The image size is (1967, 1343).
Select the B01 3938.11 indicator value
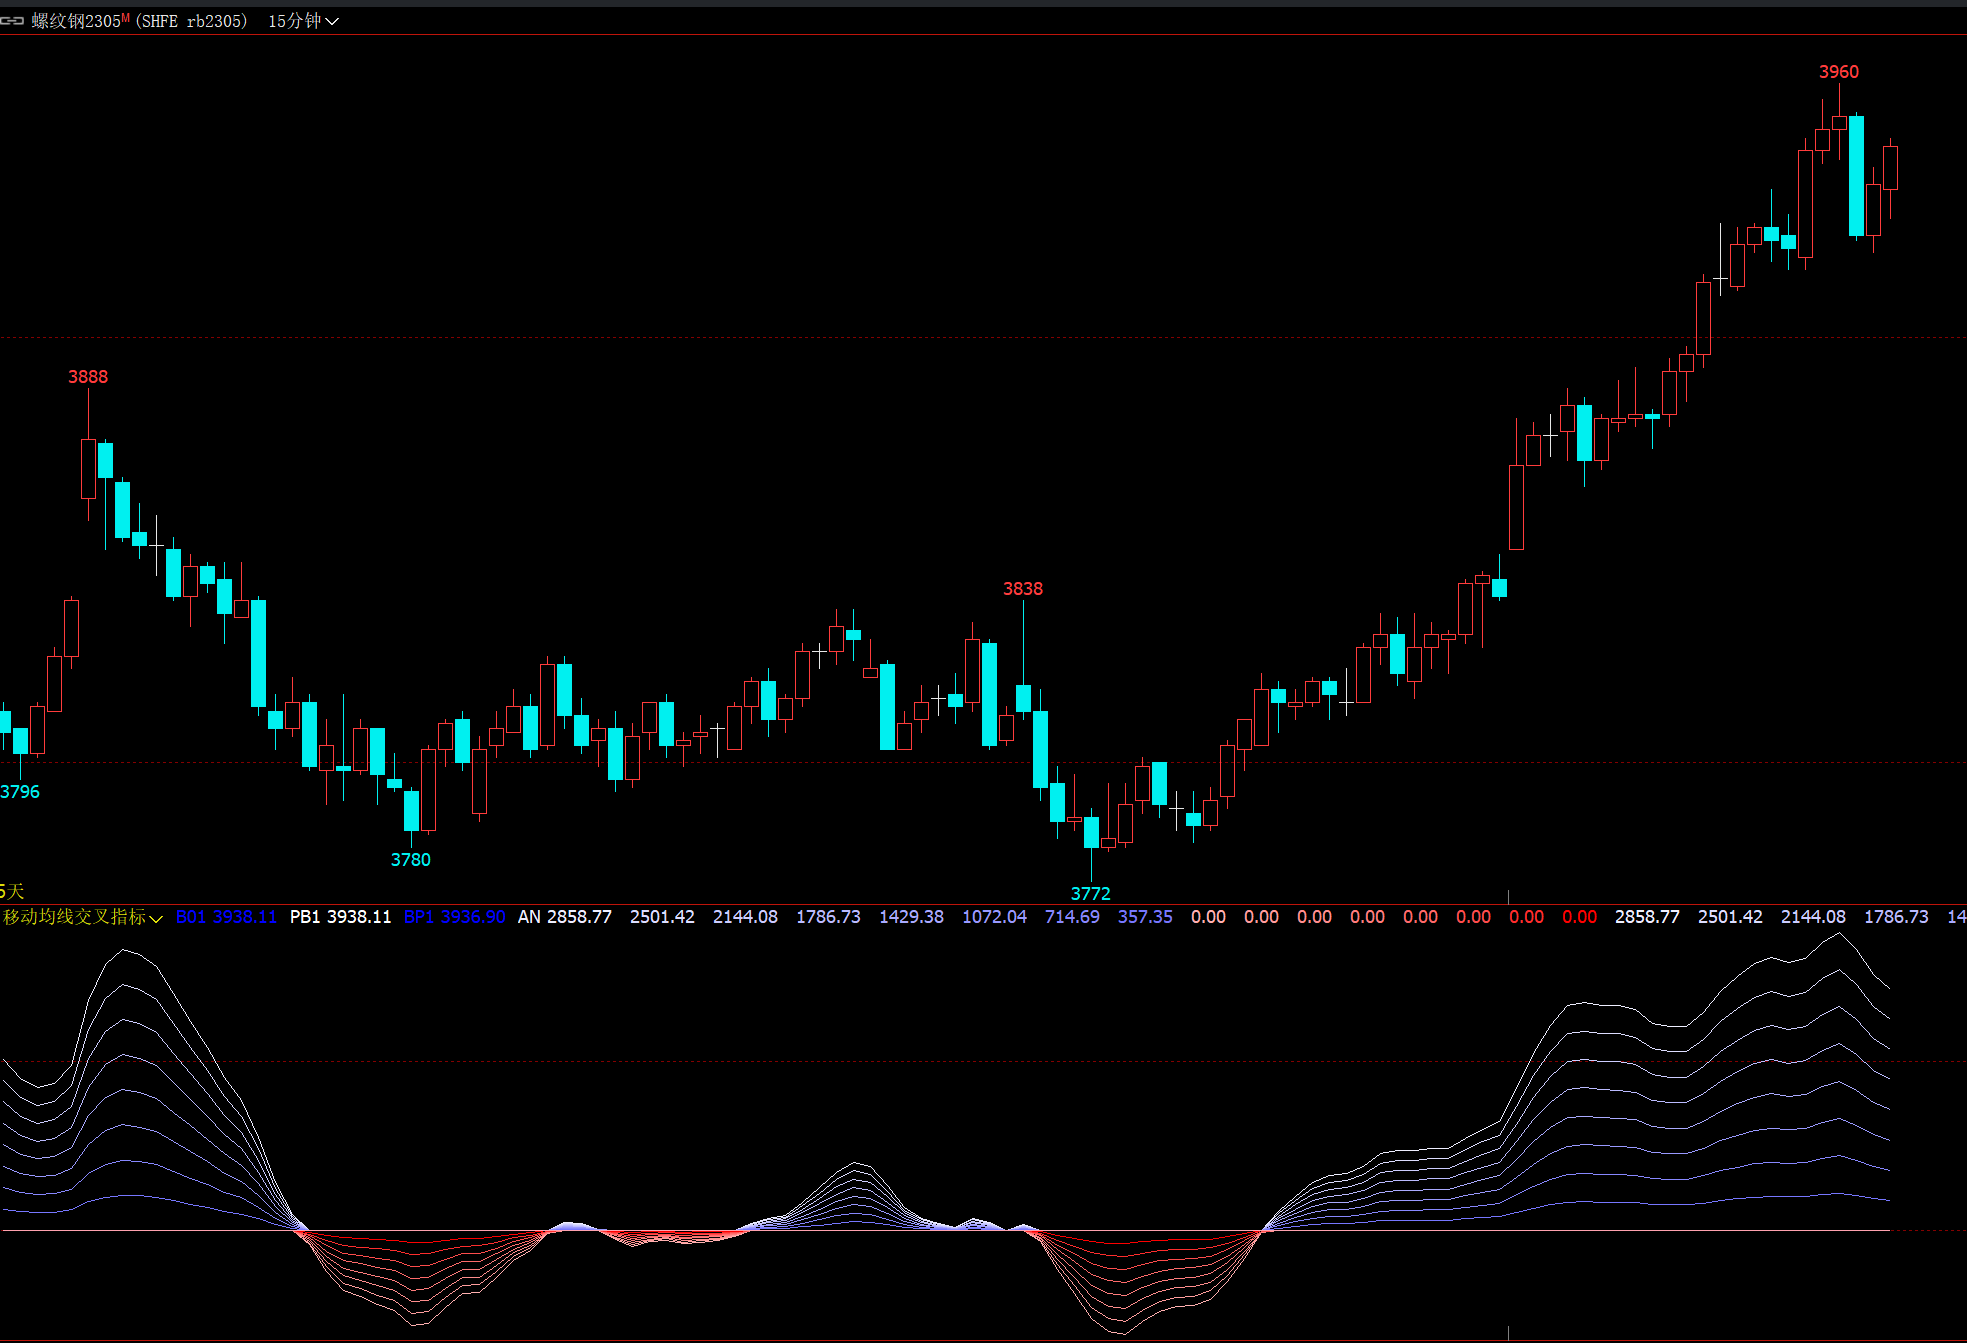tap(226, 917)
